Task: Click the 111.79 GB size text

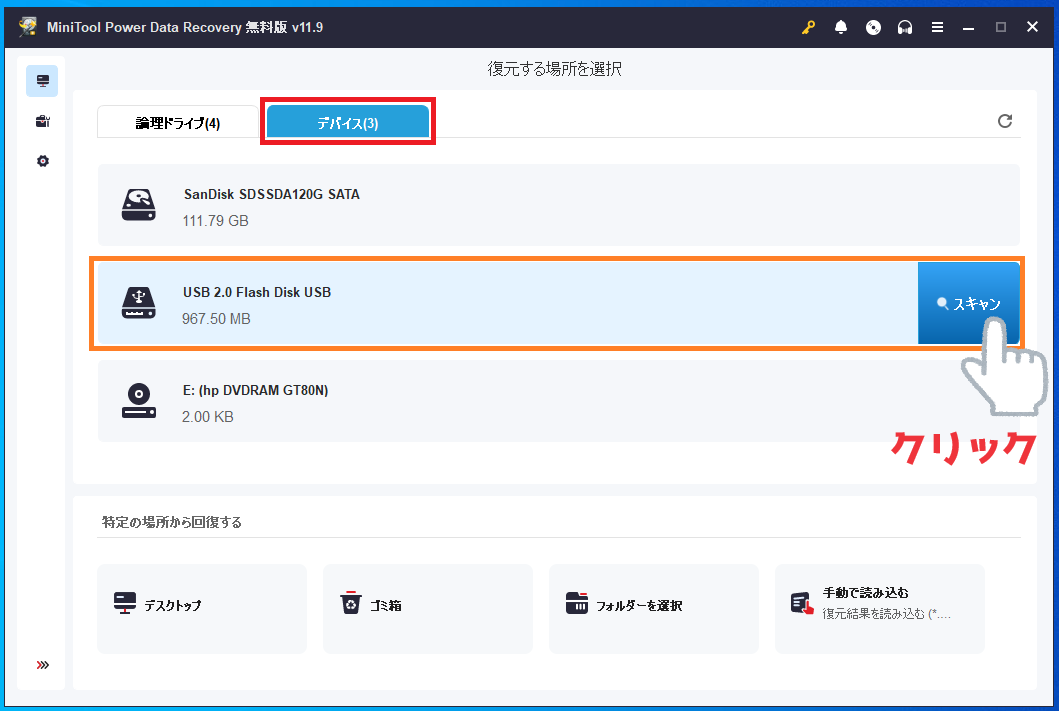Action: tap(215, 221)
